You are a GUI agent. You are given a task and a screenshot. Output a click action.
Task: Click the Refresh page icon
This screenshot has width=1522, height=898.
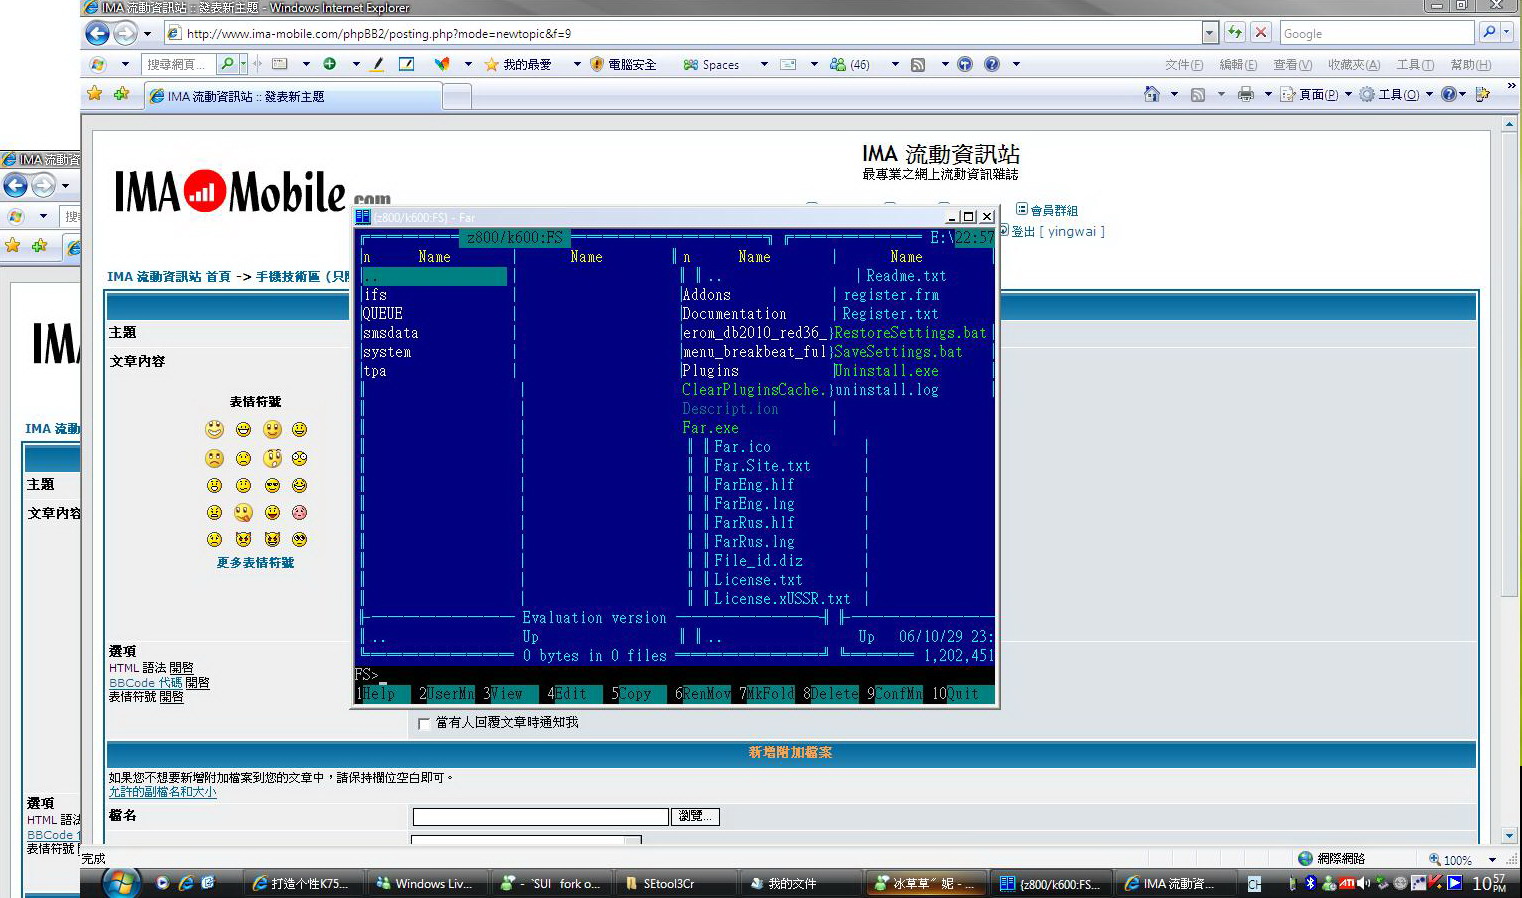(1235, 33)
